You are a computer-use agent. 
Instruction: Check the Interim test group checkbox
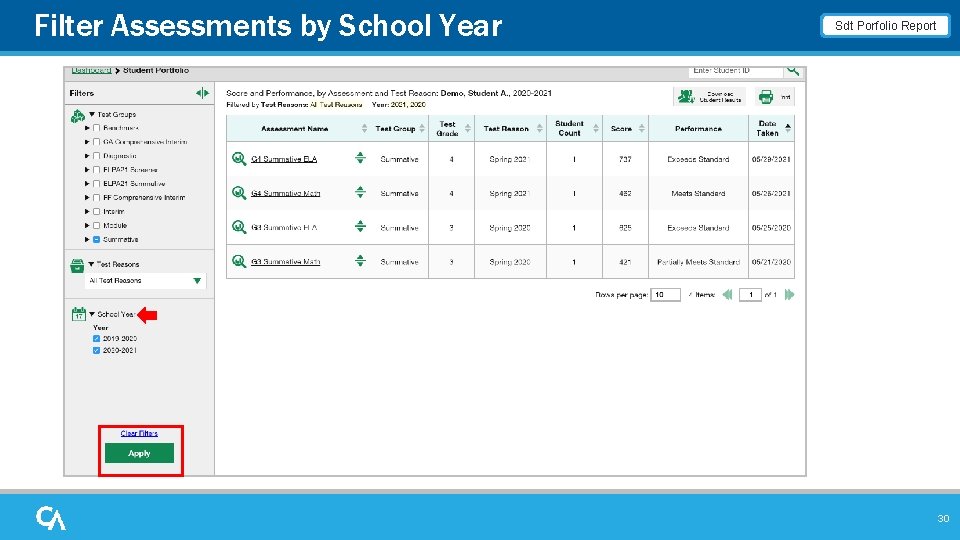[x=96, y=212]
